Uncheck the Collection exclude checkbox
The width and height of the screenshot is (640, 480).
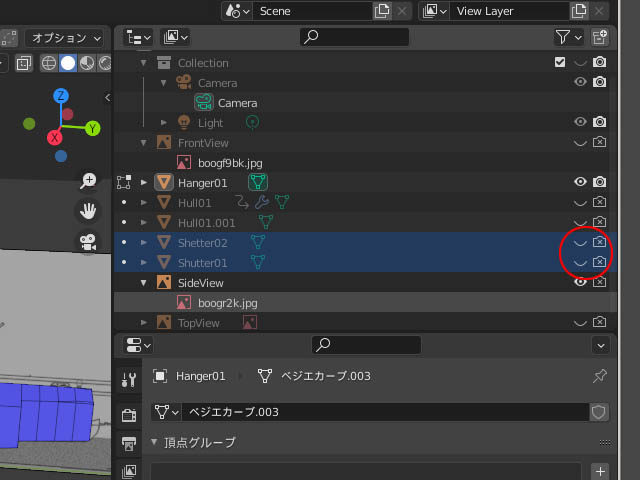(560, 62)
